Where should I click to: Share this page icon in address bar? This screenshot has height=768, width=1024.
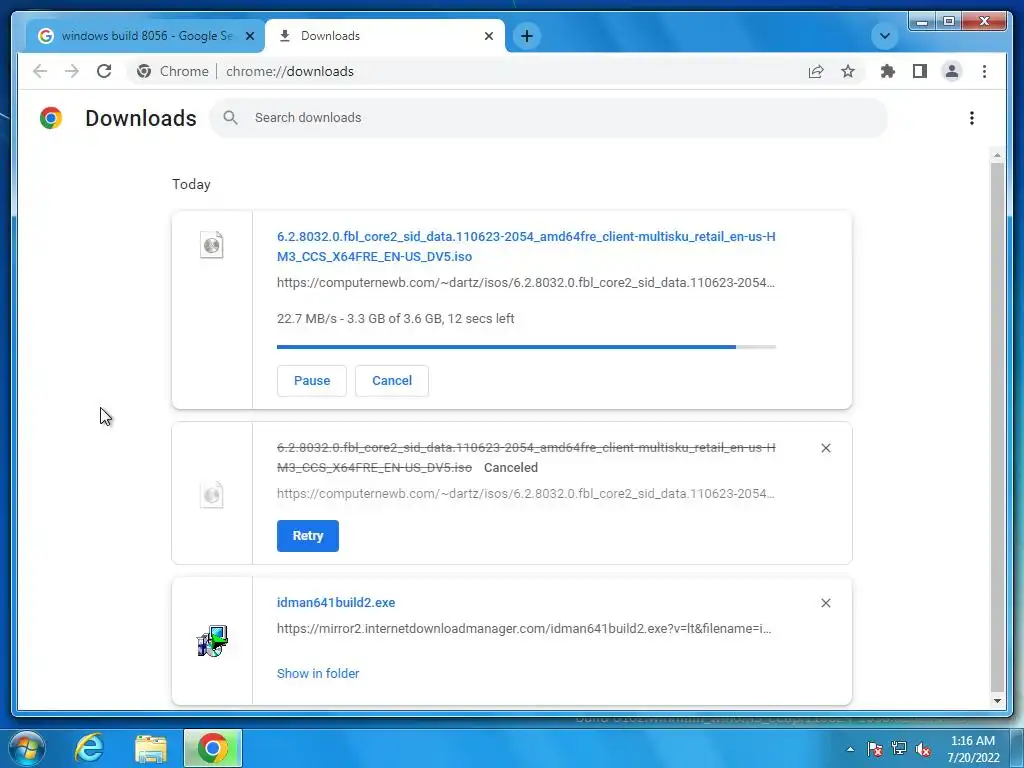point(816,71)
